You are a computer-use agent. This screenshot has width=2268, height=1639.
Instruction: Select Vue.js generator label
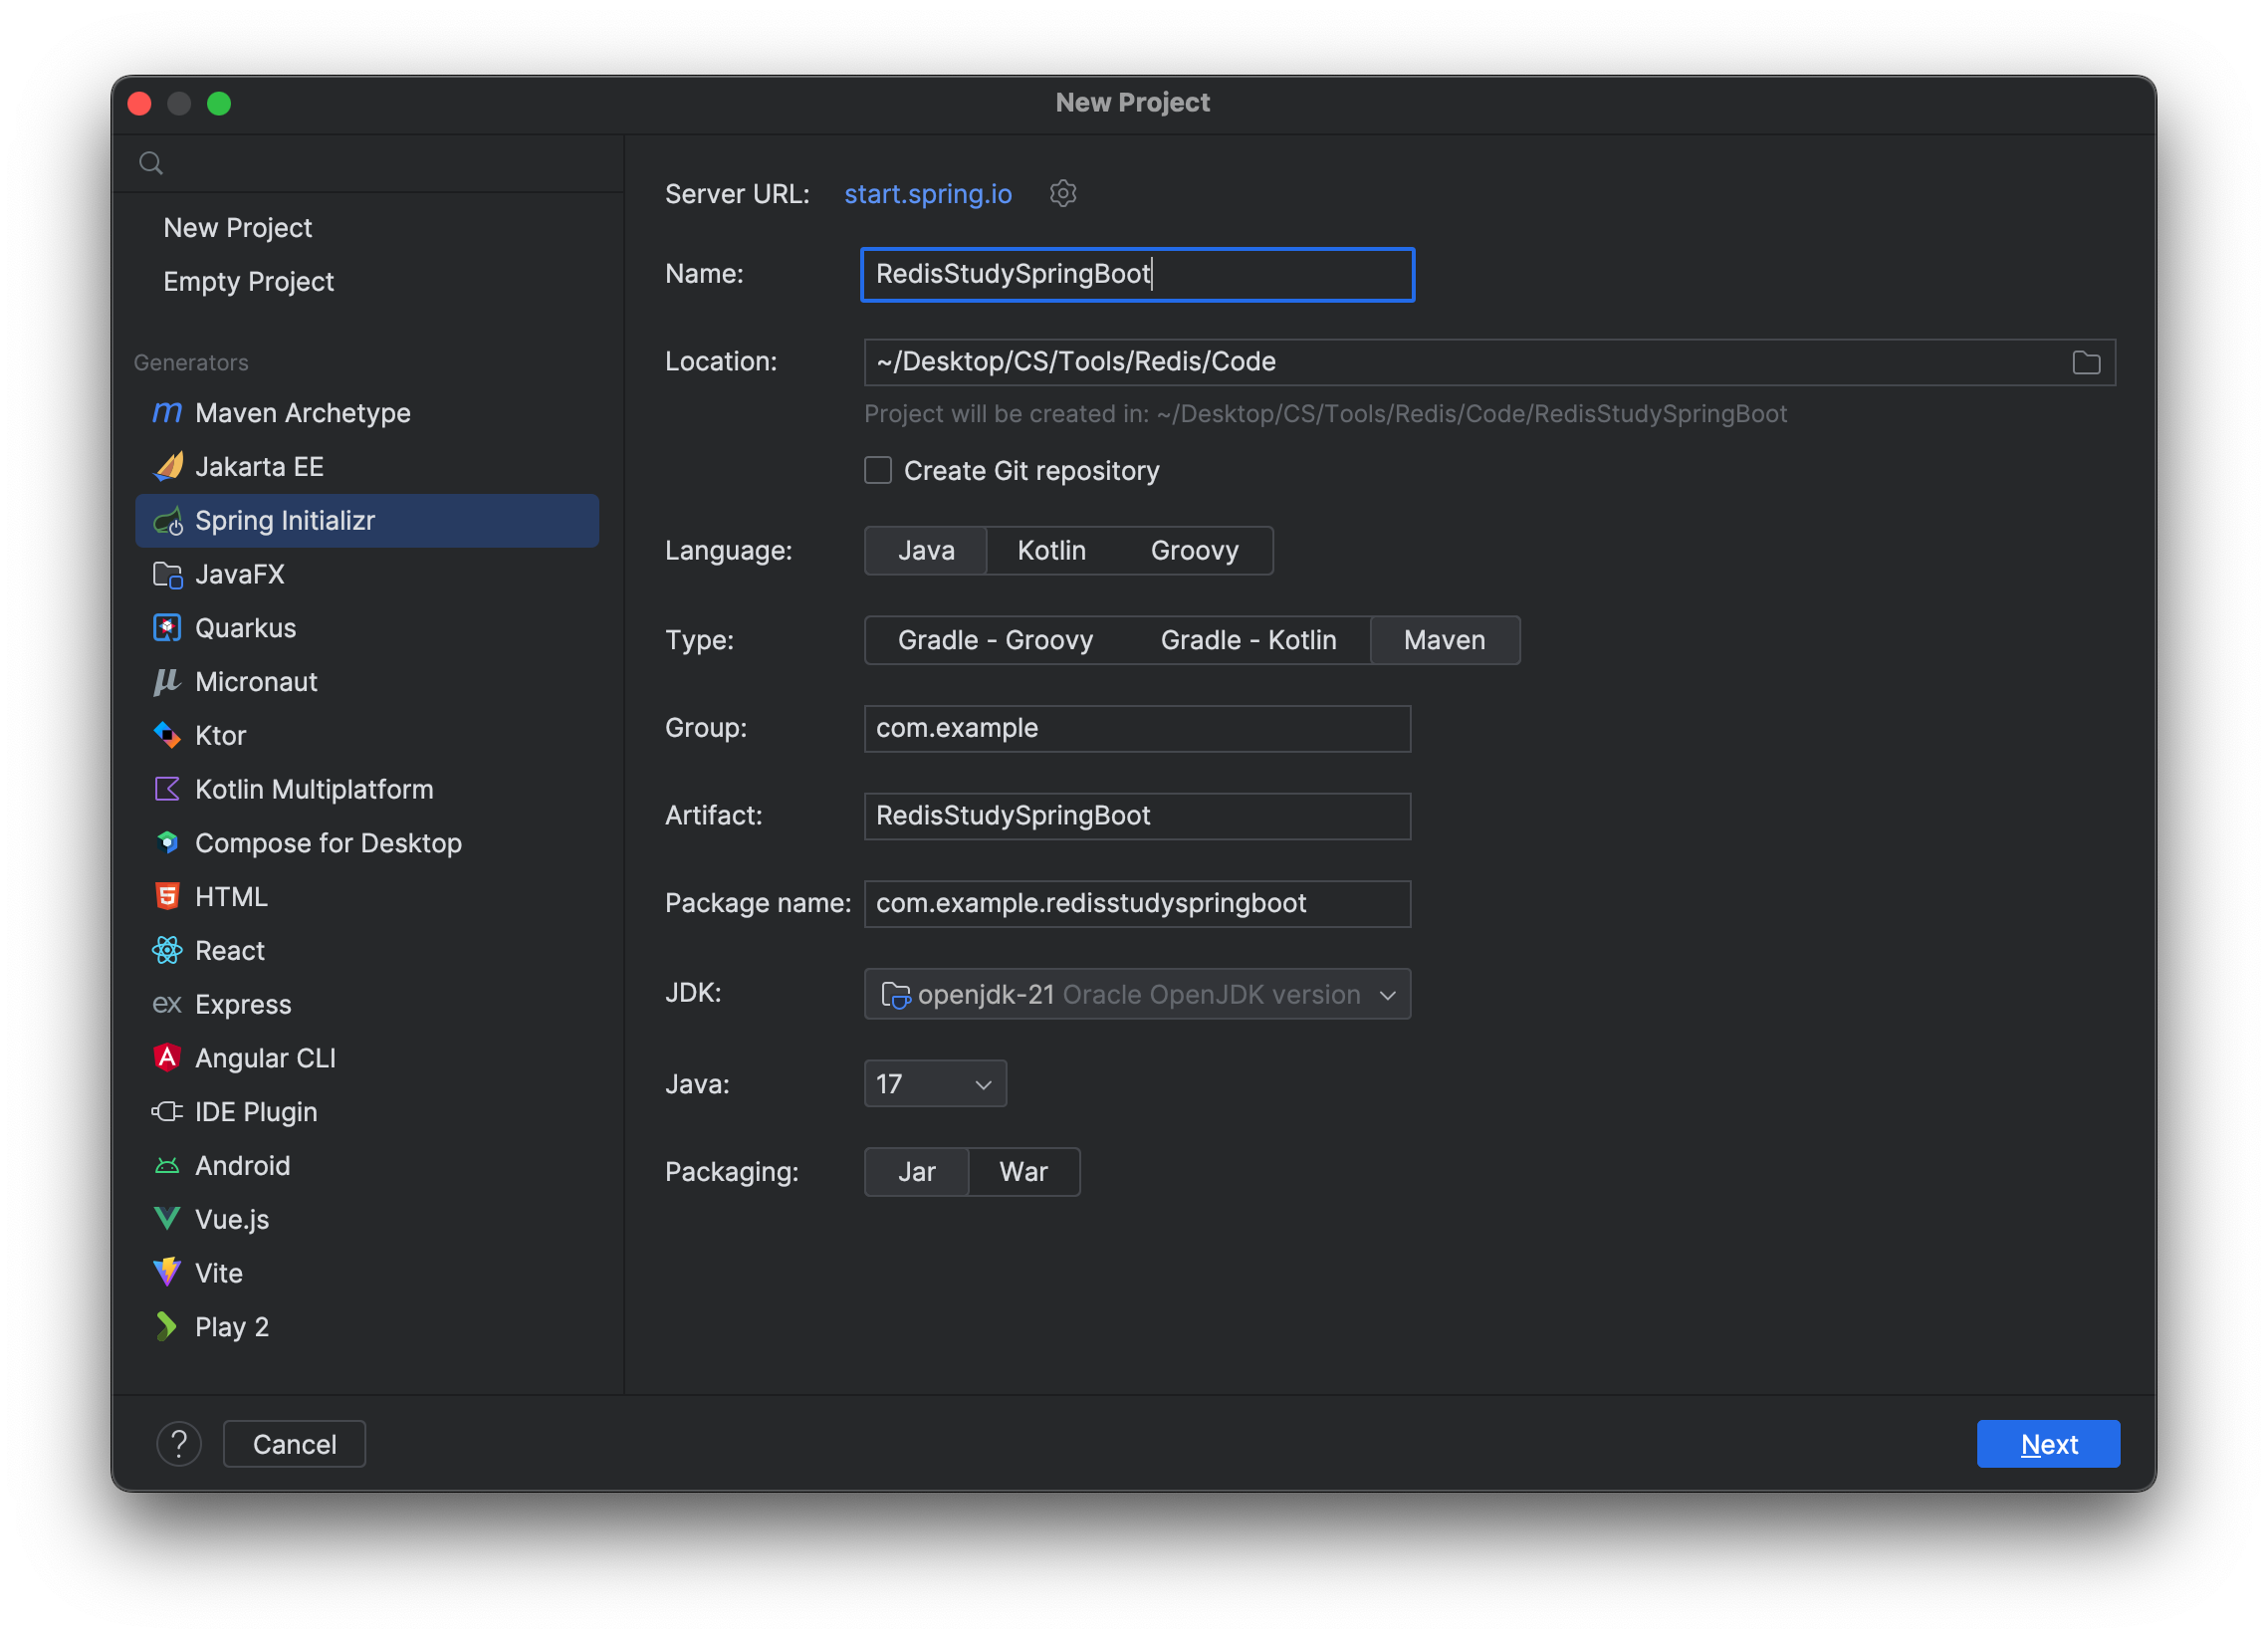coord(232,1220)
